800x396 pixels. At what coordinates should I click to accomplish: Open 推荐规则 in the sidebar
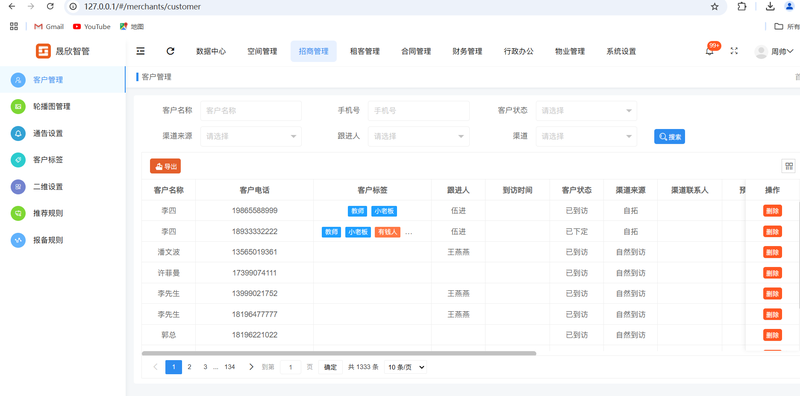pyautogui.click(x=63, y=213)
